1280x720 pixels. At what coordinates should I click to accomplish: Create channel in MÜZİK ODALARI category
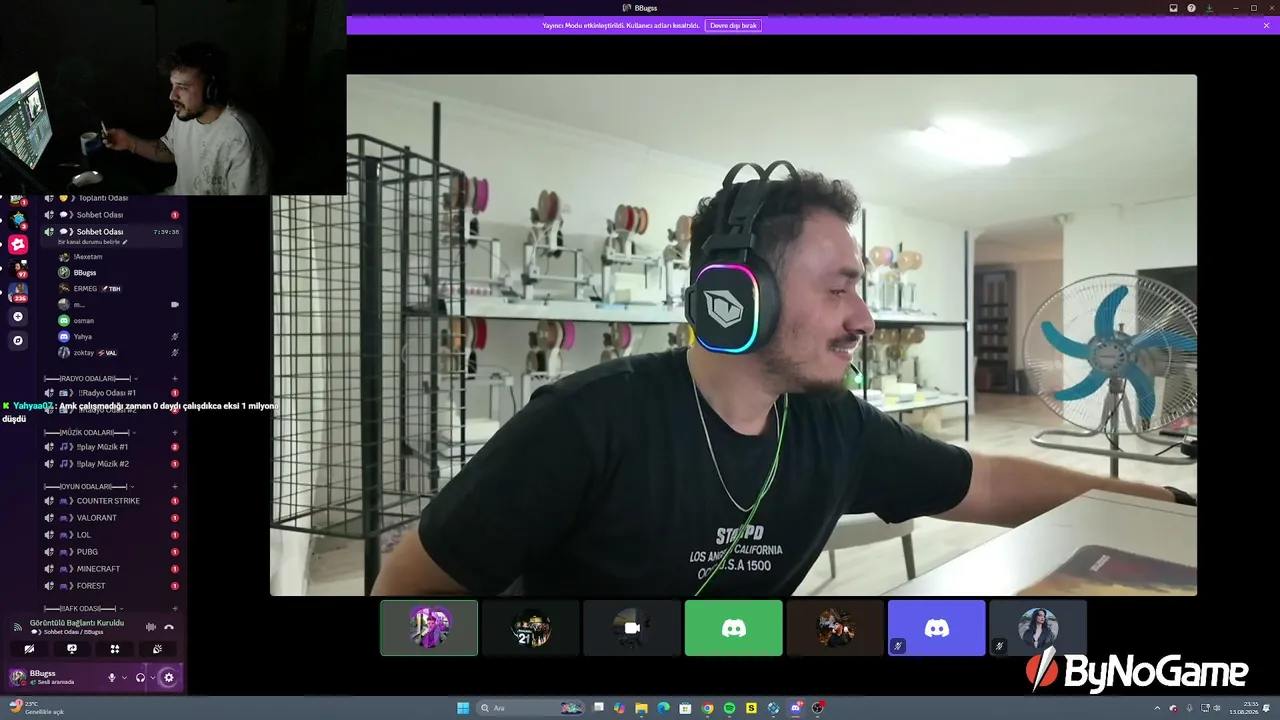tap(175, 433)
